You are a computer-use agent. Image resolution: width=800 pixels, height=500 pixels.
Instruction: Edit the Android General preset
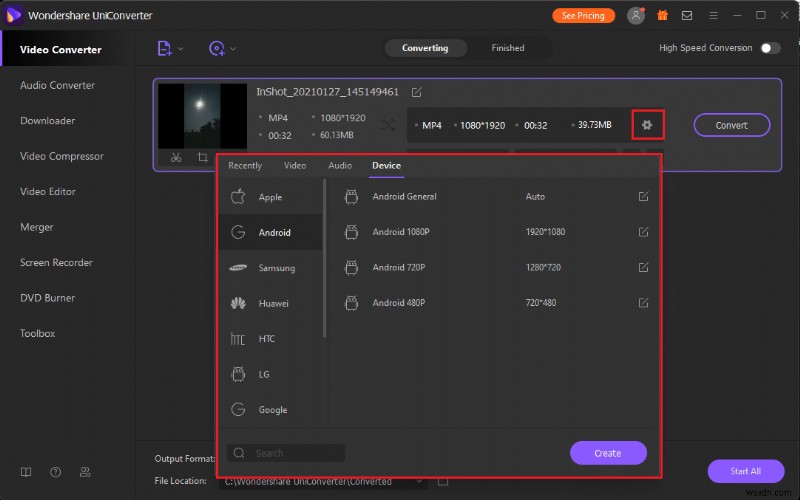click(x=643, y=197)
